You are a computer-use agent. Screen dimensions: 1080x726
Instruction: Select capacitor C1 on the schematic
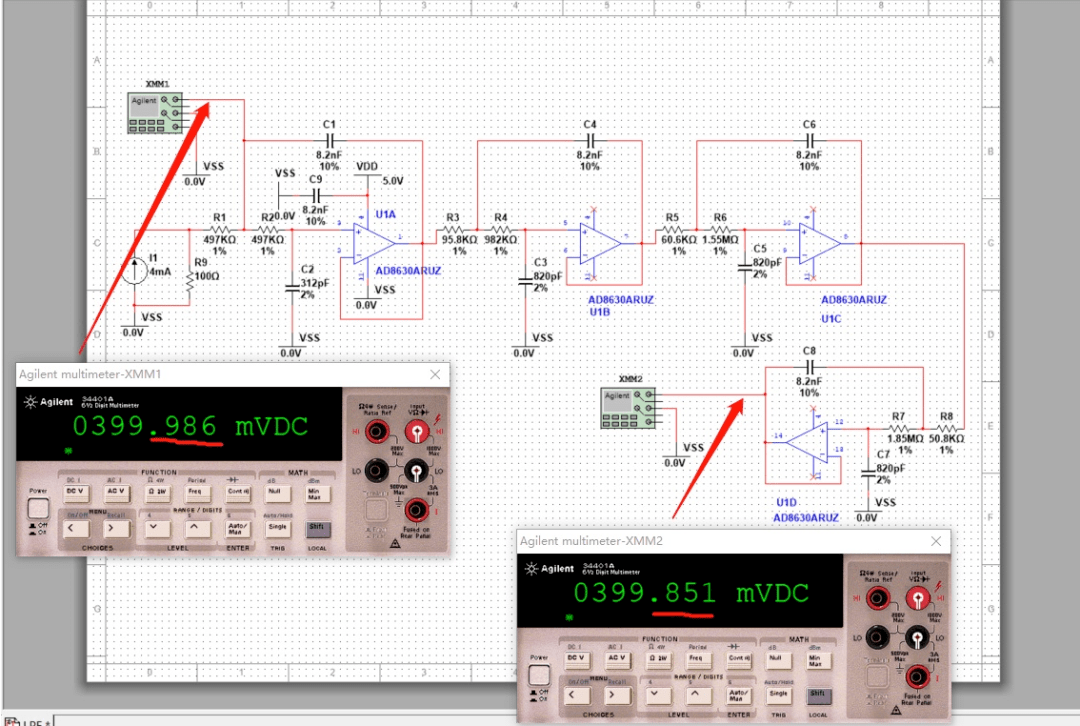click(x=329, y=140)
